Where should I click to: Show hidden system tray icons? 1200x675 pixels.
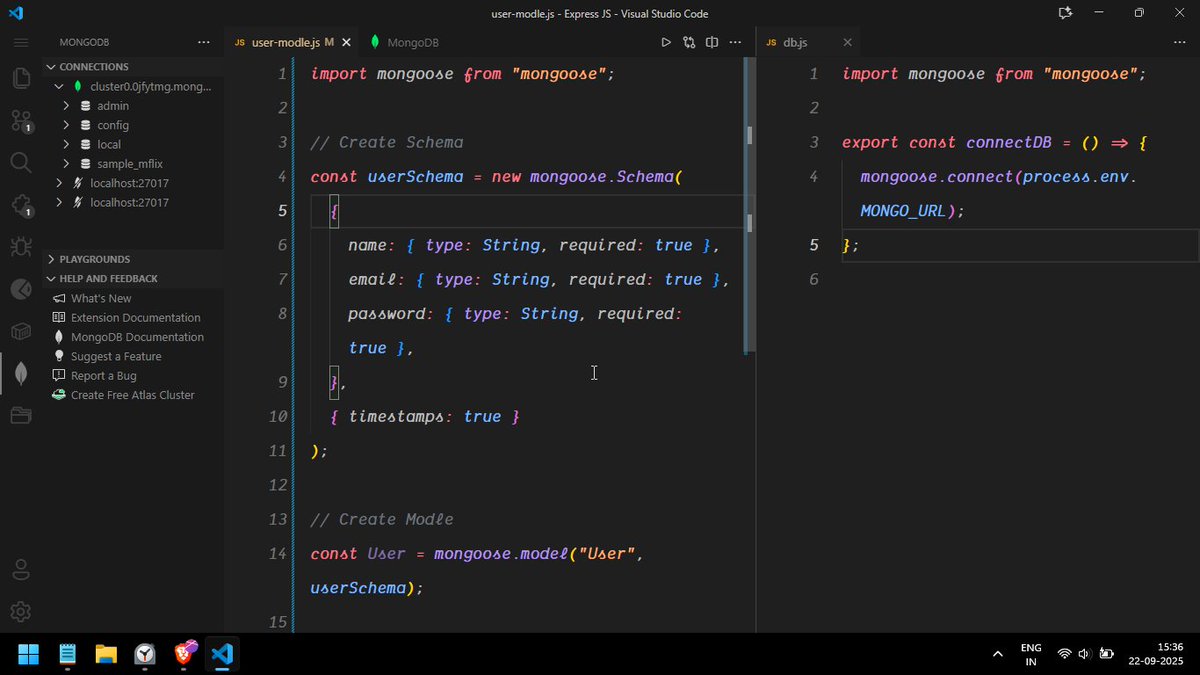[997, 654]
